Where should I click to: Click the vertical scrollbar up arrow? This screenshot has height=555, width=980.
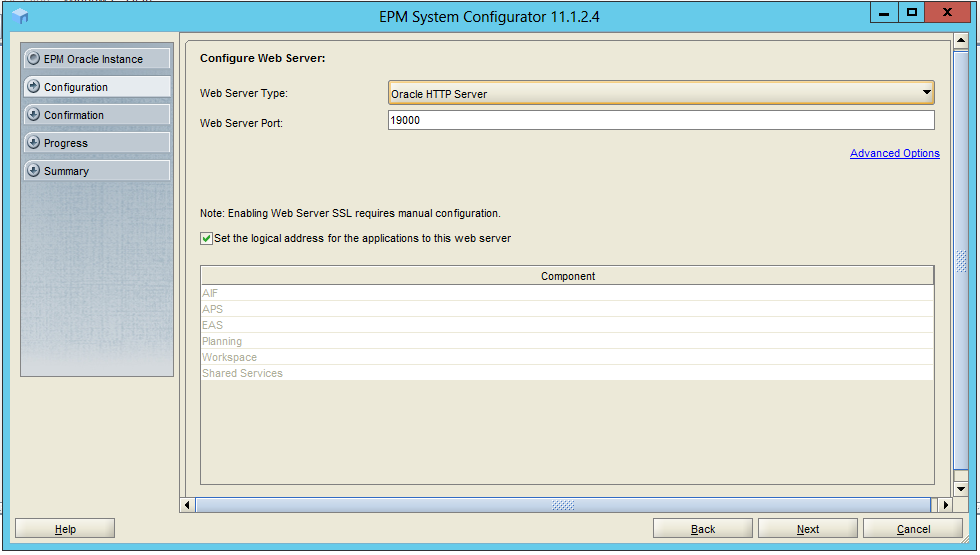coord(961,41)
